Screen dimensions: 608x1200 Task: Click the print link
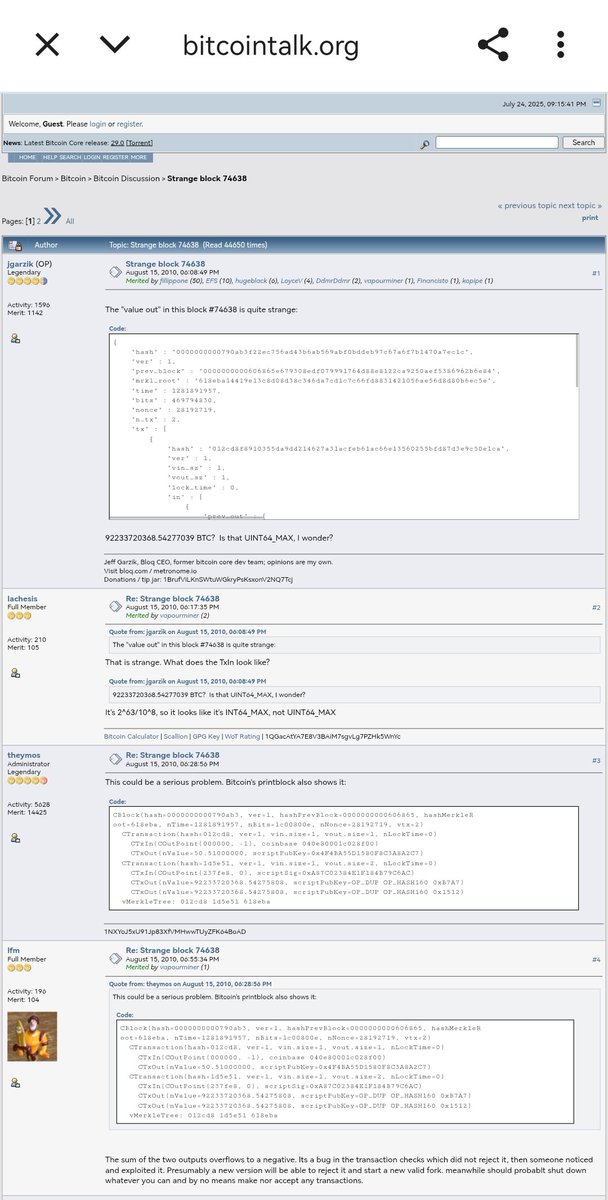[x=590, y=217]
